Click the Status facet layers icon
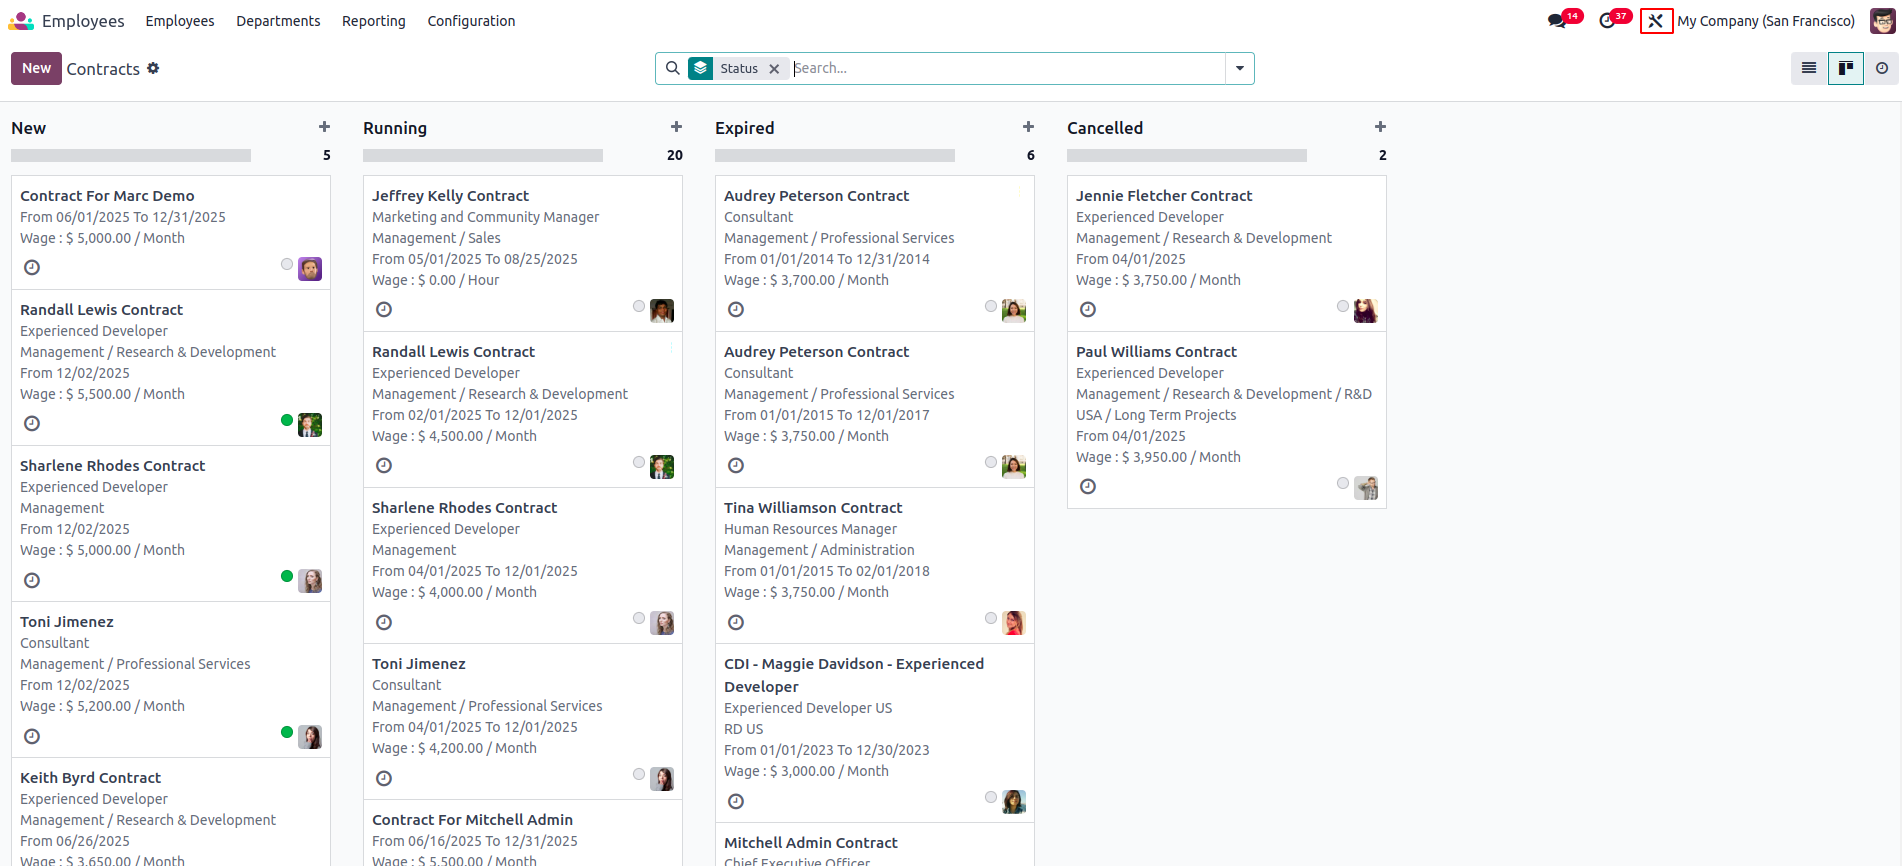The height and width of the screenshot is (866, 1902). (x=701, y=68)
